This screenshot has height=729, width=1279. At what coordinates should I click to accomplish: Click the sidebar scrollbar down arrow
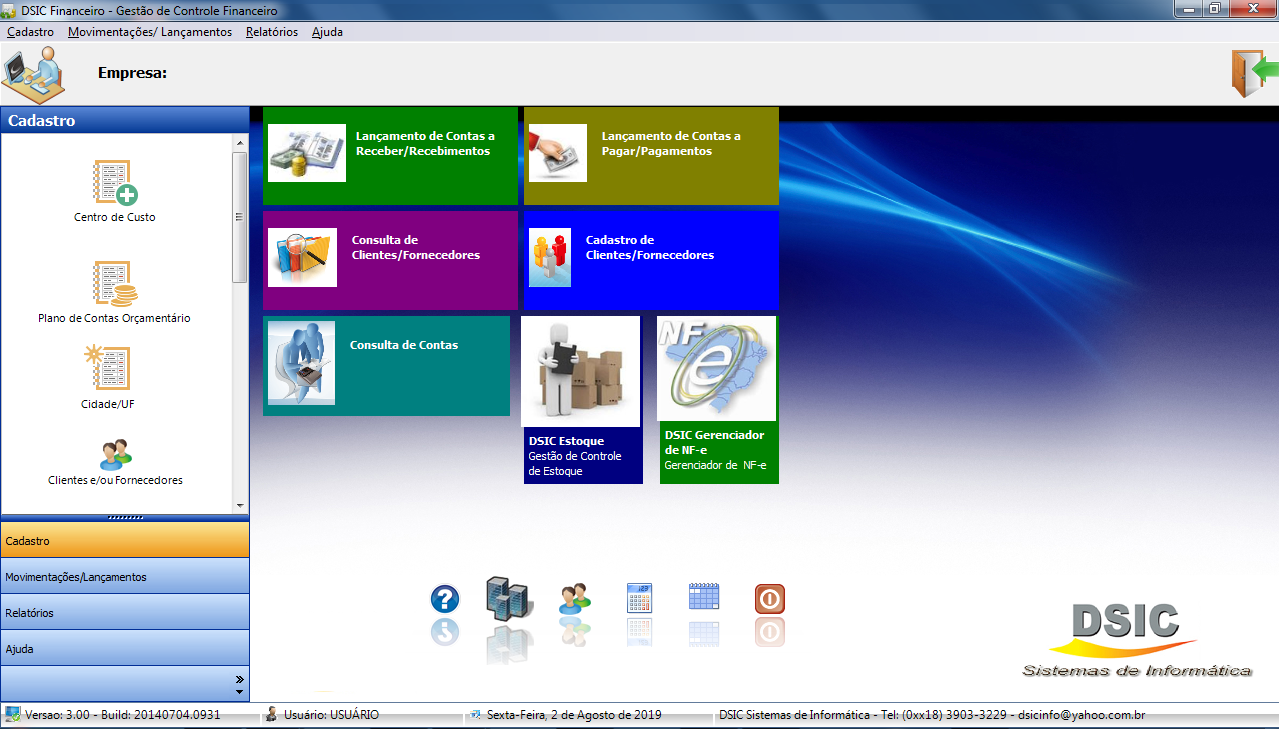(x=240, y=506)
